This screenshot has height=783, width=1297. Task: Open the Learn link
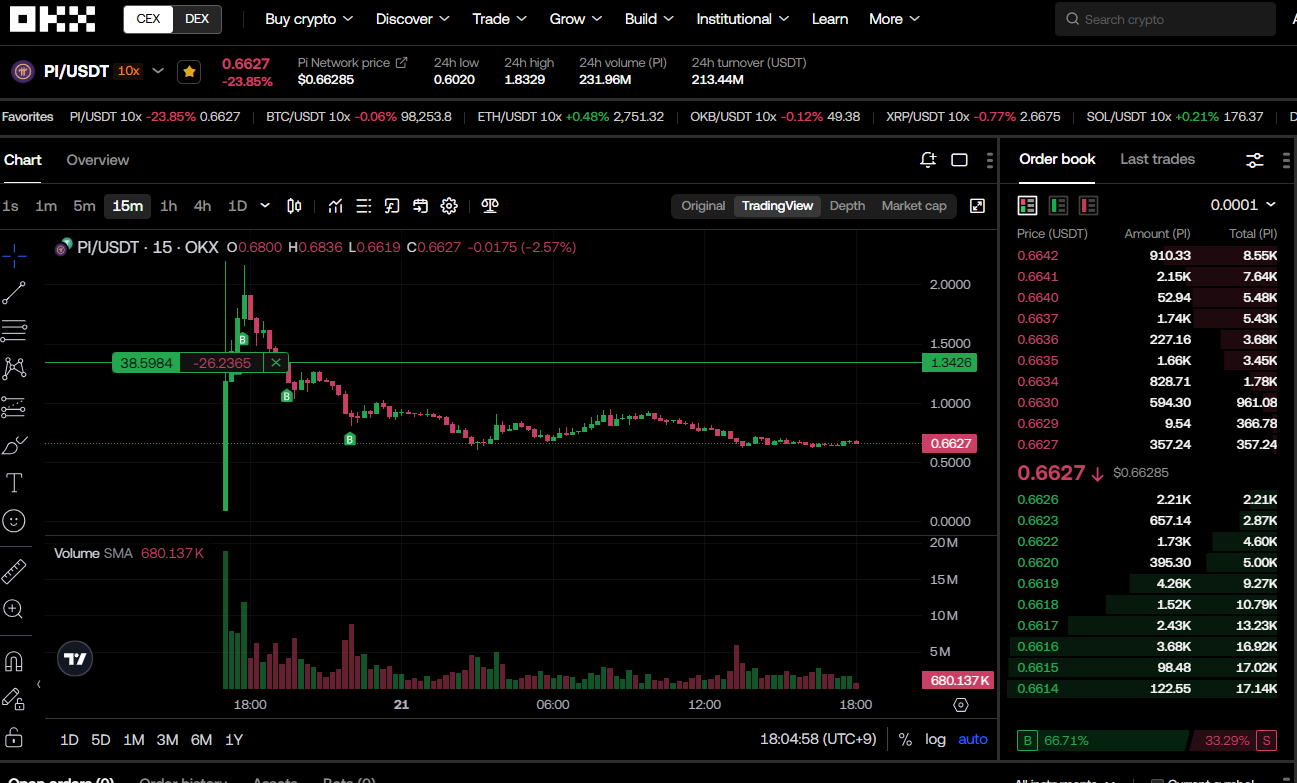click(x=830, y=19)
